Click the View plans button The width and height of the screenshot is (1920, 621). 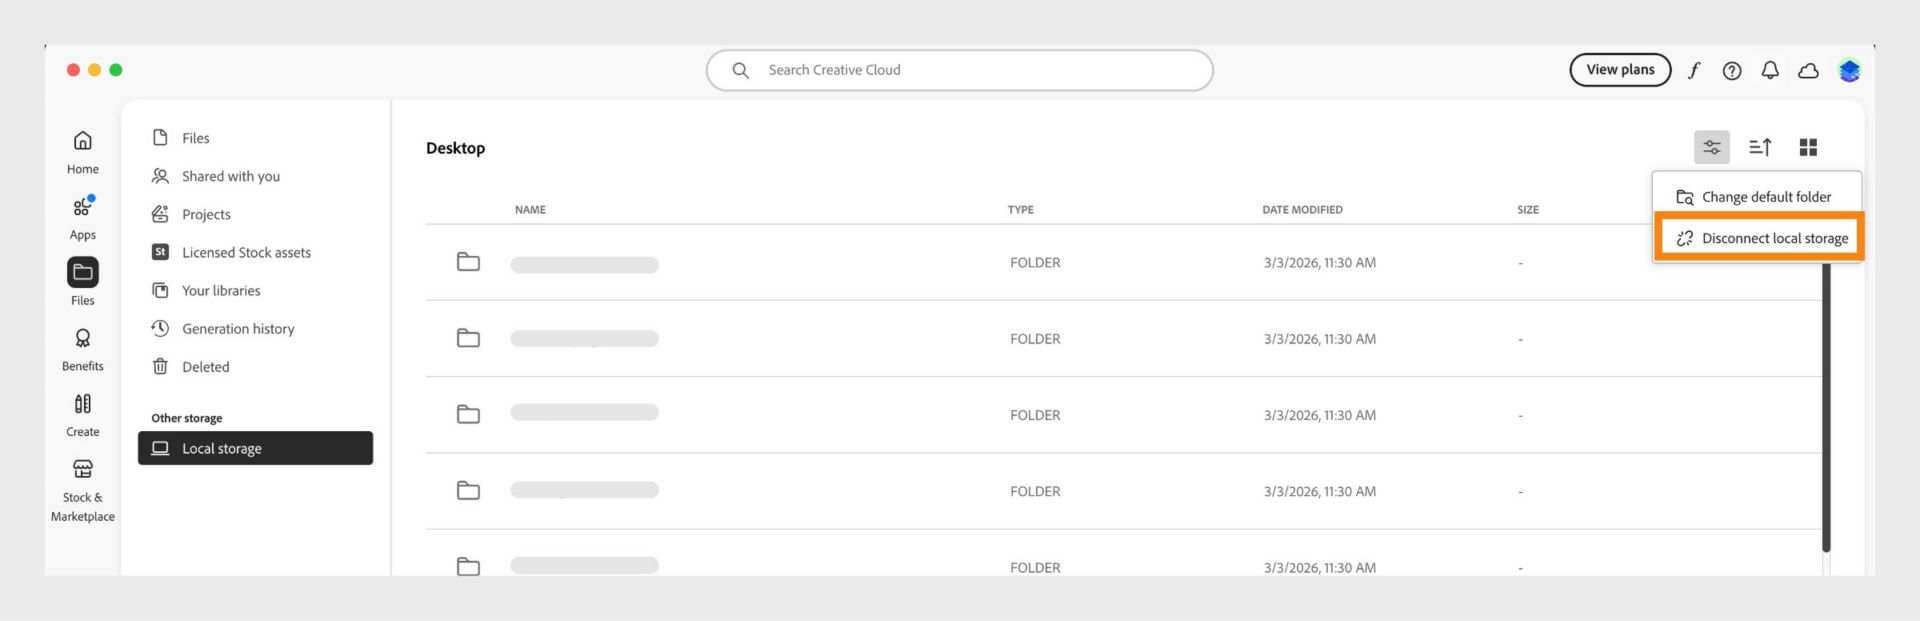(x=1620, y=70)
